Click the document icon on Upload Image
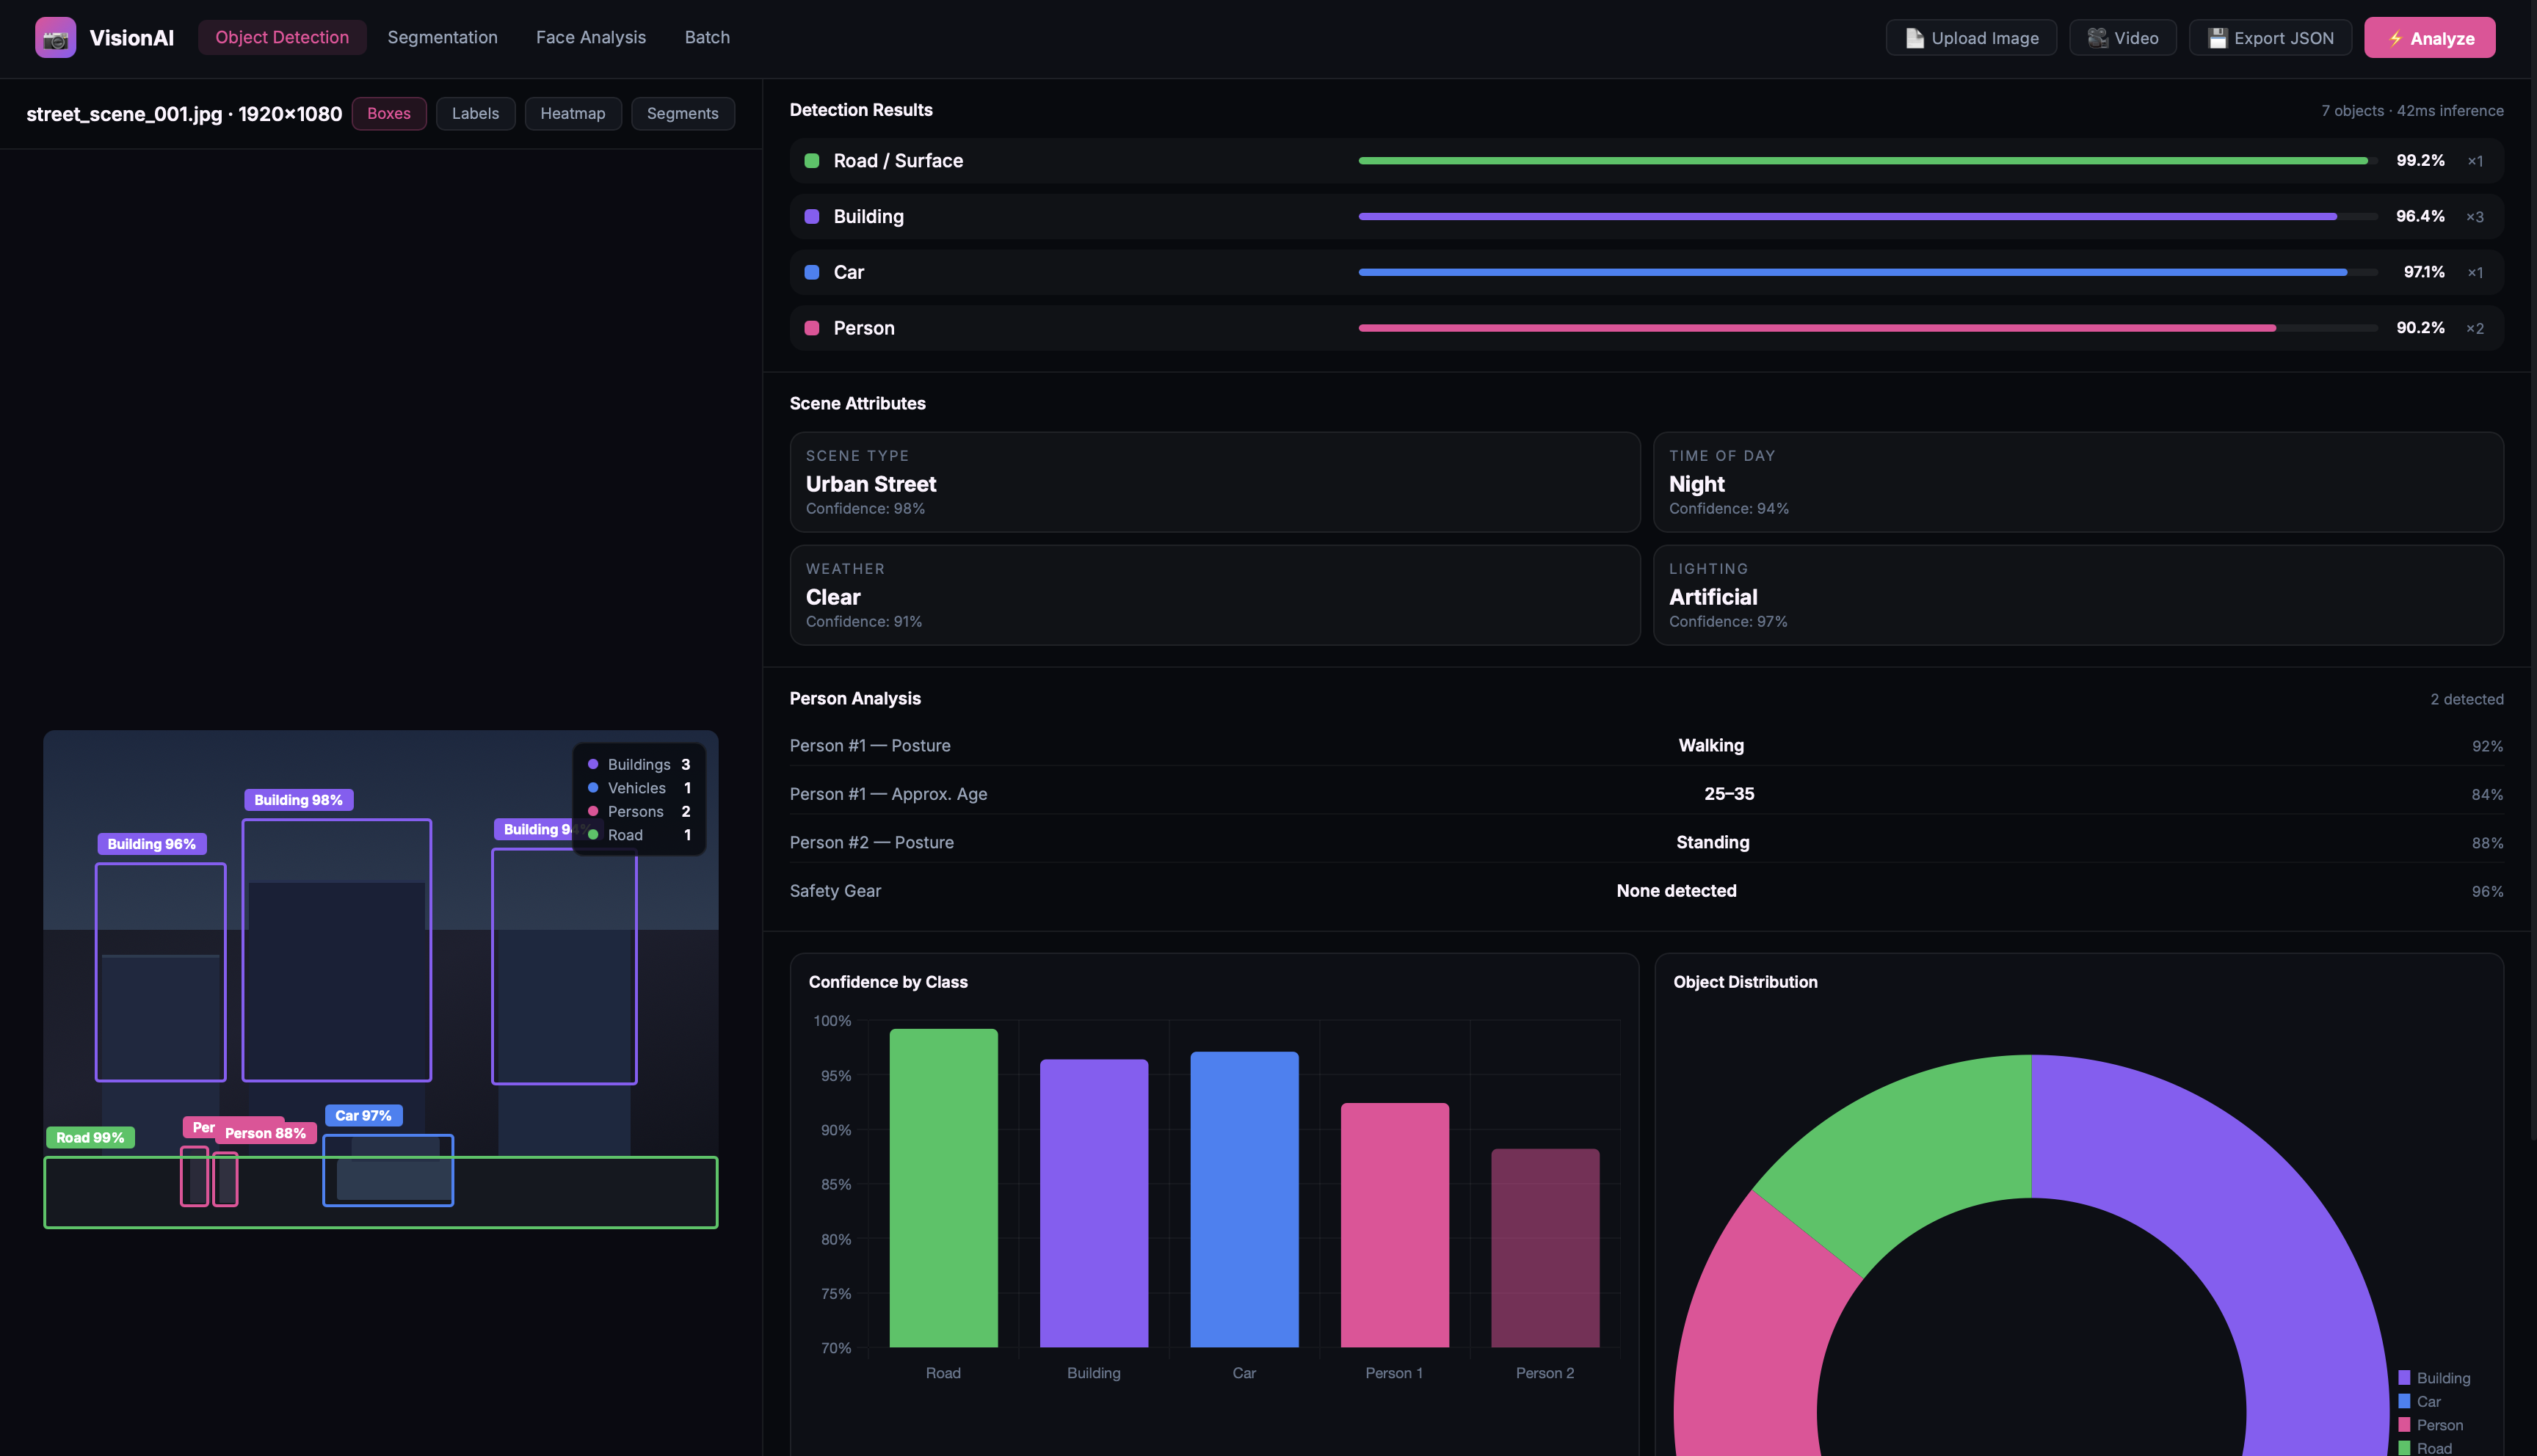The image size is (2537, 1456). coord(1914,38)
